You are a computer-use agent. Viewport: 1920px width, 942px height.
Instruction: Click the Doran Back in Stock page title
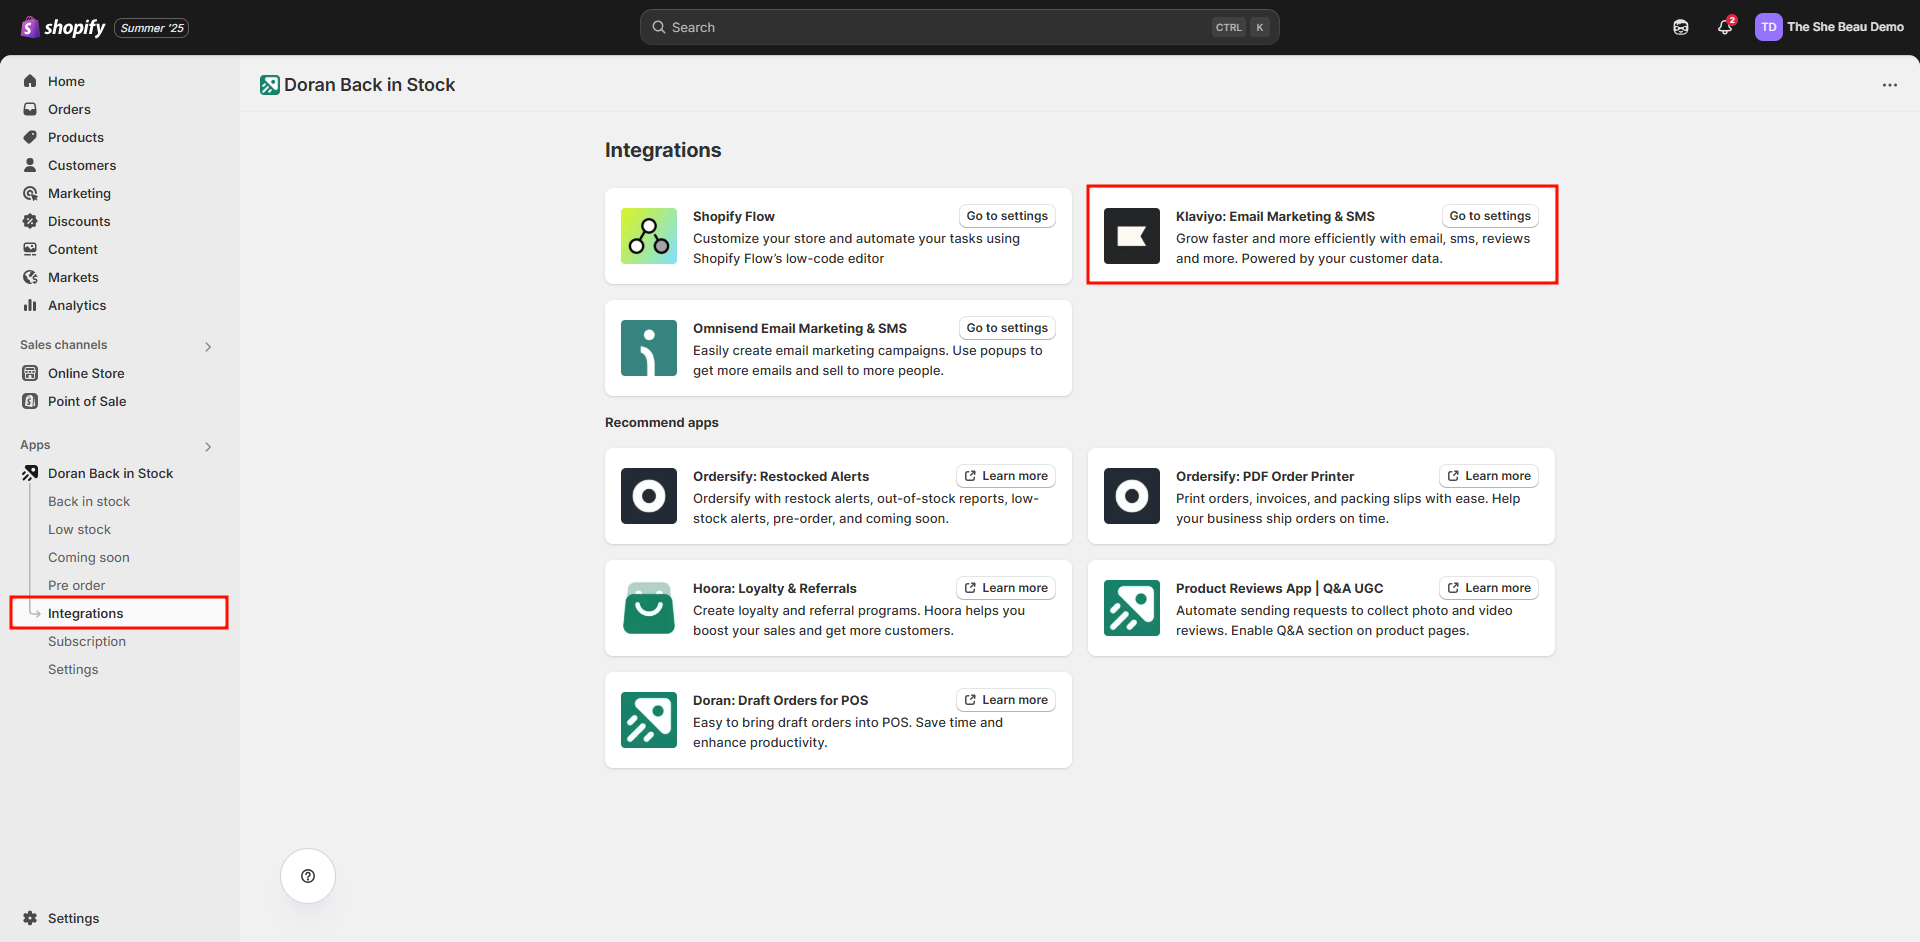[x=369, y=85]
